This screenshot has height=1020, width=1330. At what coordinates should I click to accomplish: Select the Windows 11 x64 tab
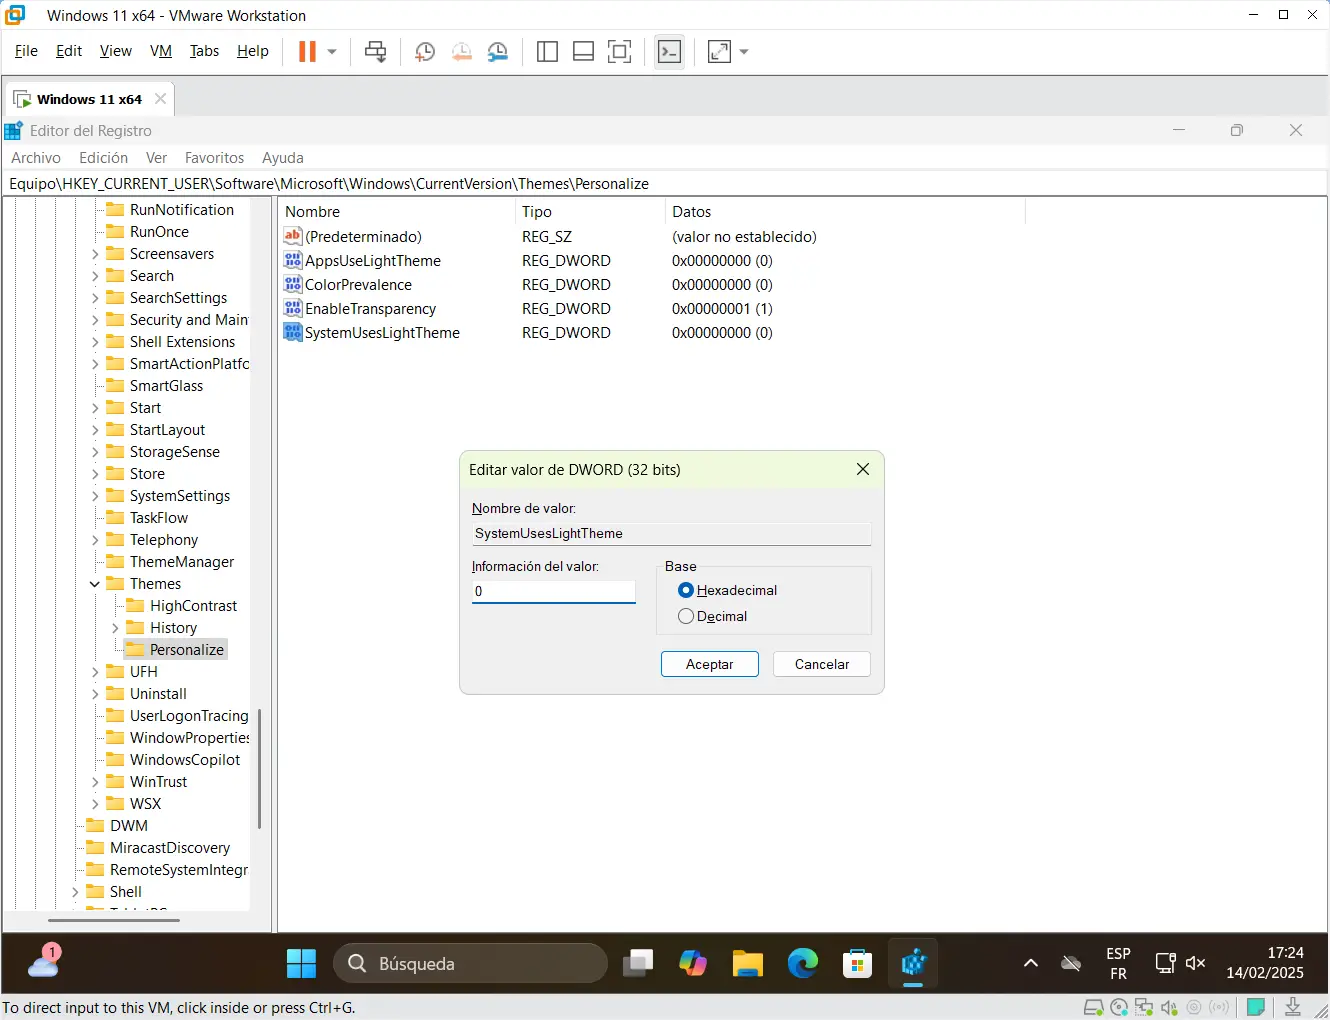(x=89, y=99)
